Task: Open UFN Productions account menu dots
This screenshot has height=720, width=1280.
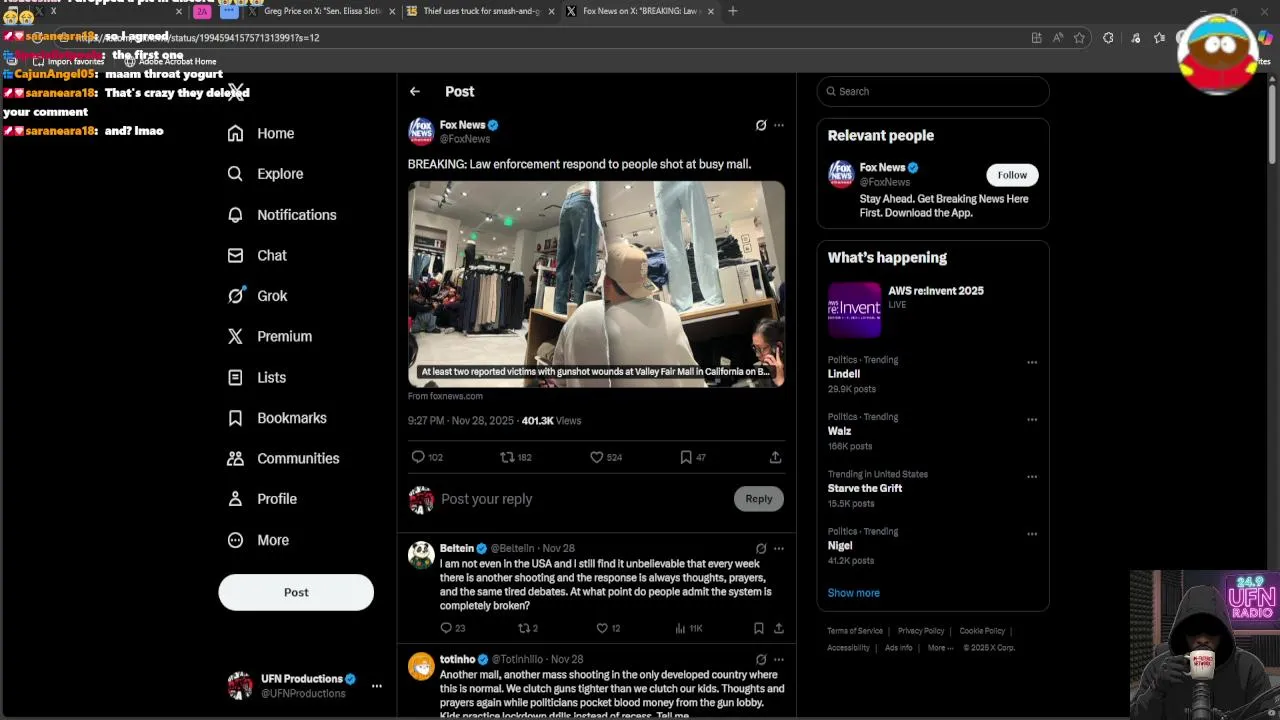Action: click(377, 686)
